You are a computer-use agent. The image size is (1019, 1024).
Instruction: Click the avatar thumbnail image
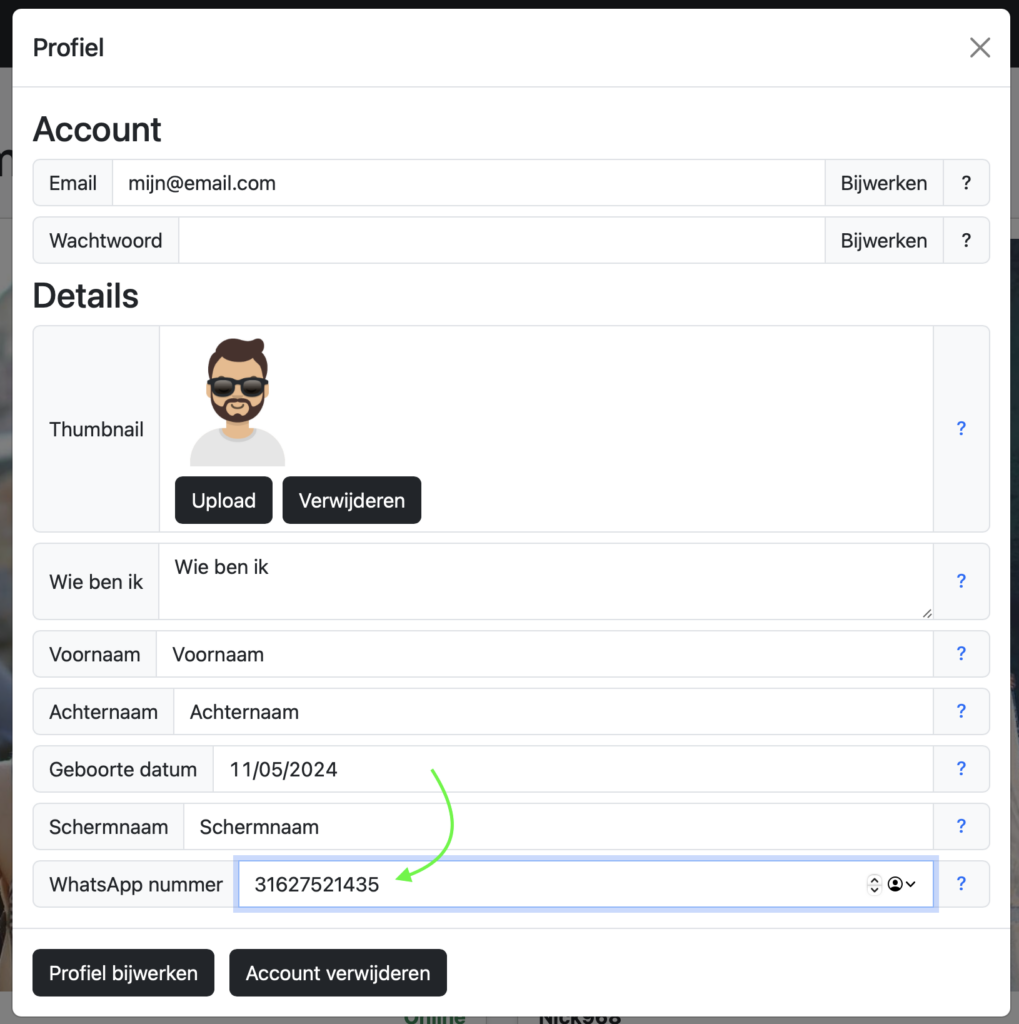pyautogui.click(x=238, y=402)
